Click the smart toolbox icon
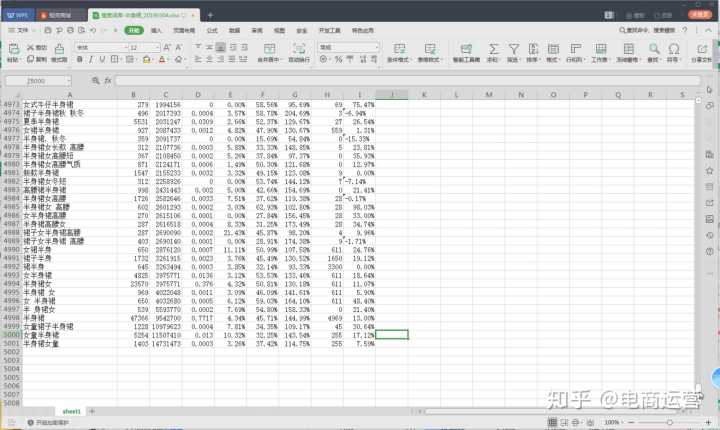 (466, 49)
